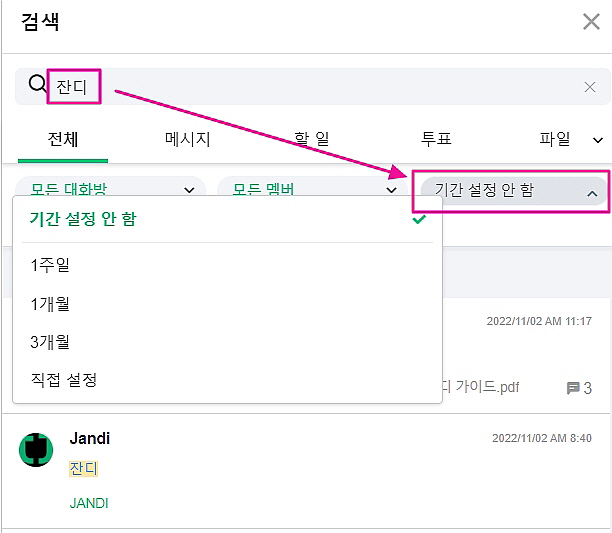
Task: Switch to the 메시지 tab
Action: point(187,140)
